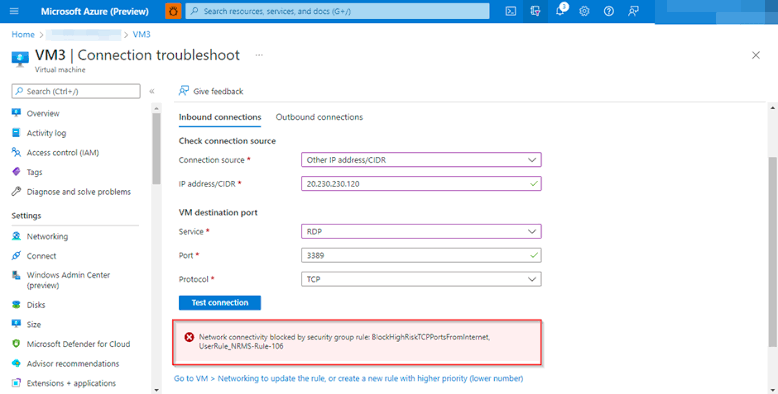Click the Connect icon in sidebar
This screenshot has height=394, width=778.
tap(16, 256)
